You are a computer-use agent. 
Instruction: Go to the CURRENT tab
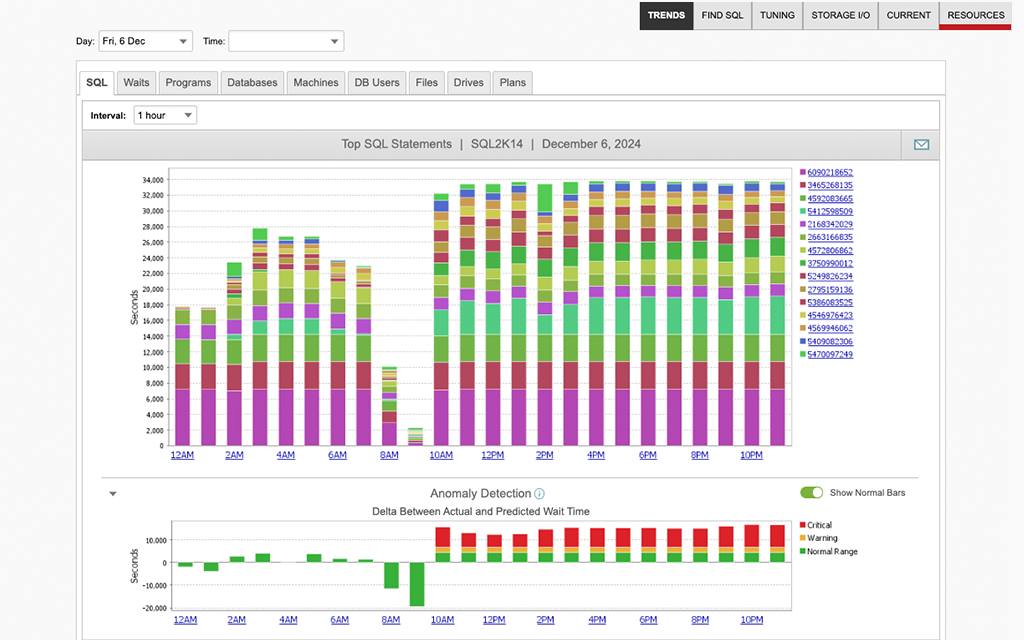point(908,16)
